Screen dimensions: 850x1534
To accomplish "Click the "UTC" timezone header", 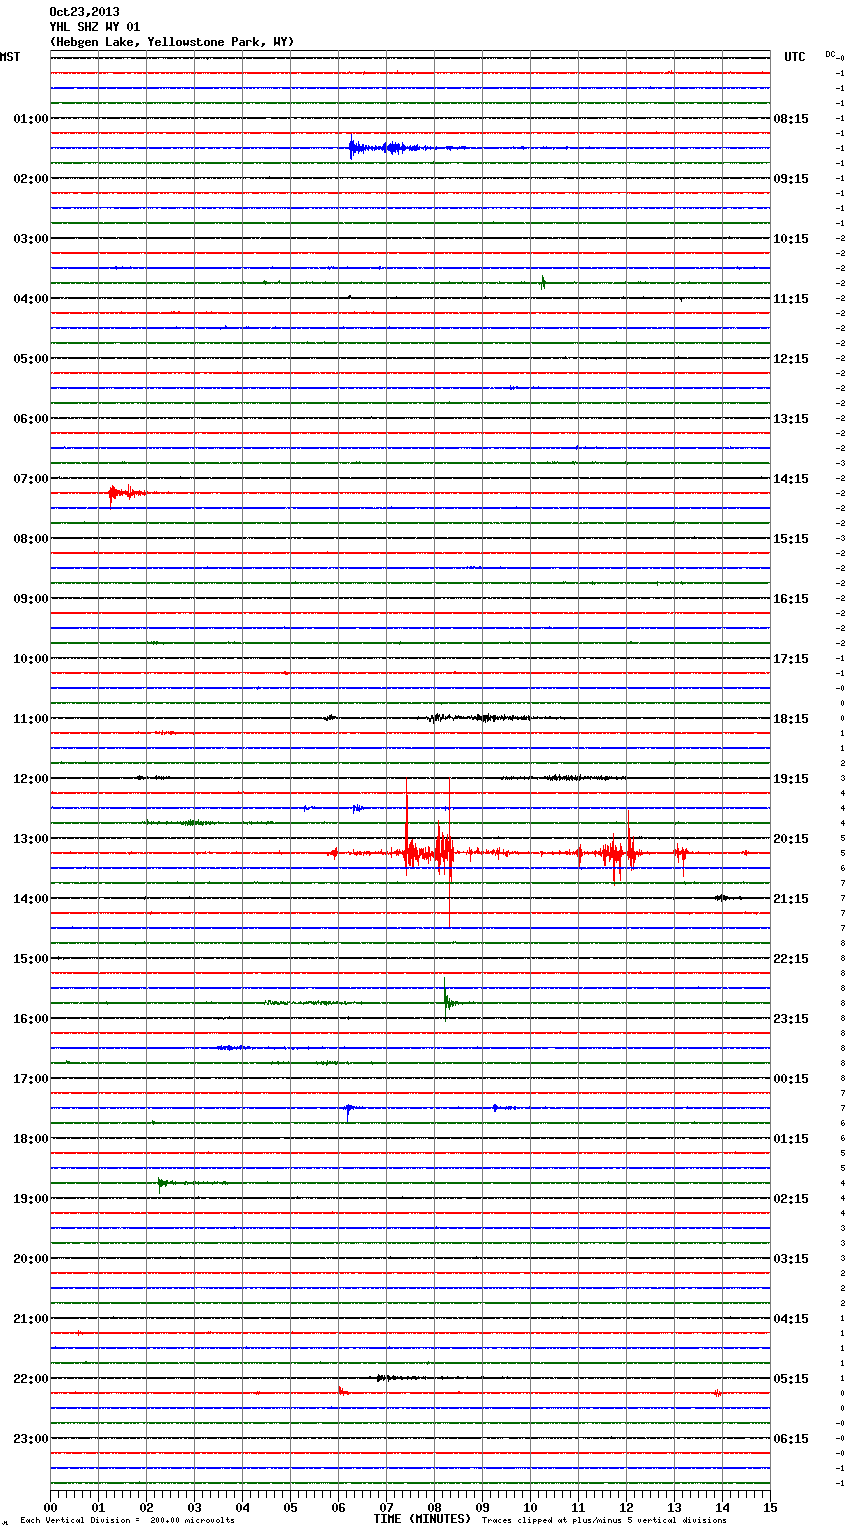I will pyautogui.click(x=795, y=57).
